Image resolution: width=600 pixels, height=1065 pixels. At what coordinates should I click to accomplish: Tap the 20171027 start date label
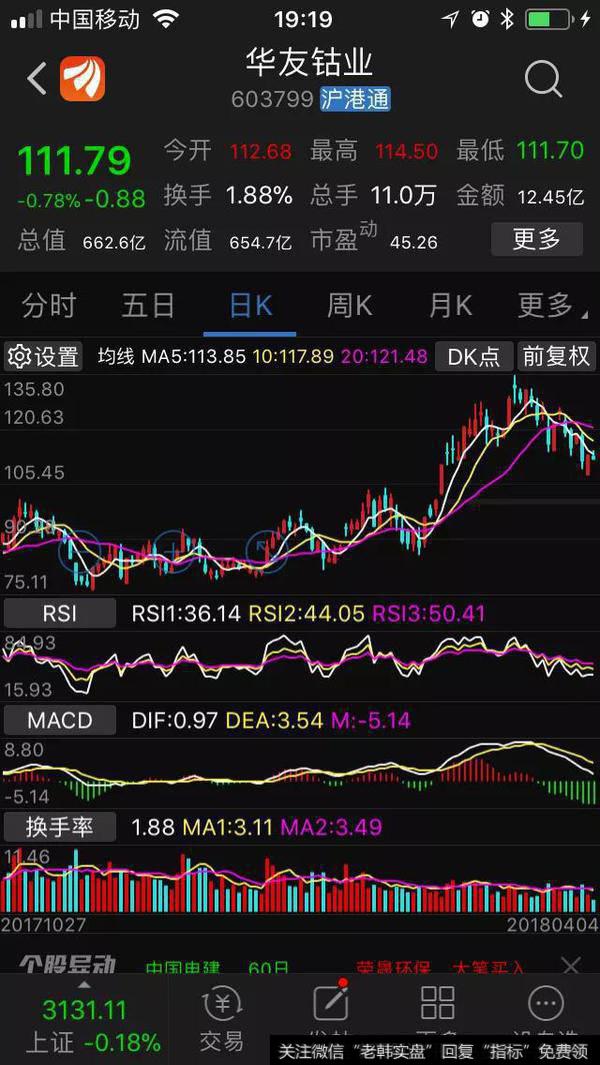43,924
